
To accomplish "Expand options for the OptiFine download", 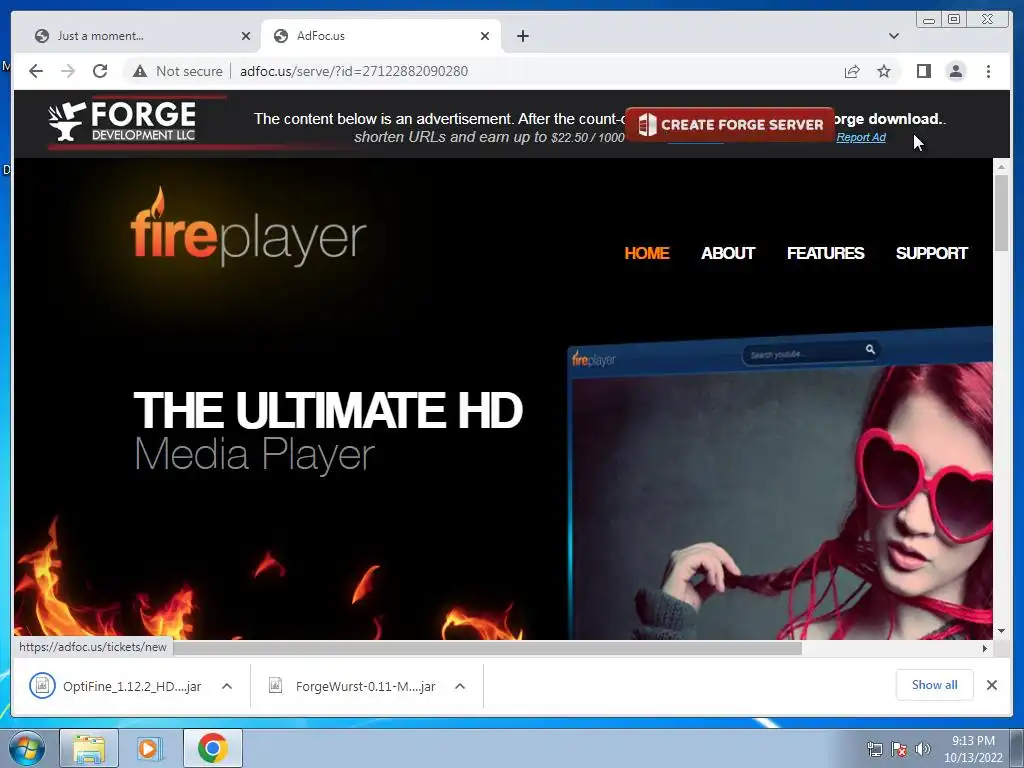I will coord(227,686).
